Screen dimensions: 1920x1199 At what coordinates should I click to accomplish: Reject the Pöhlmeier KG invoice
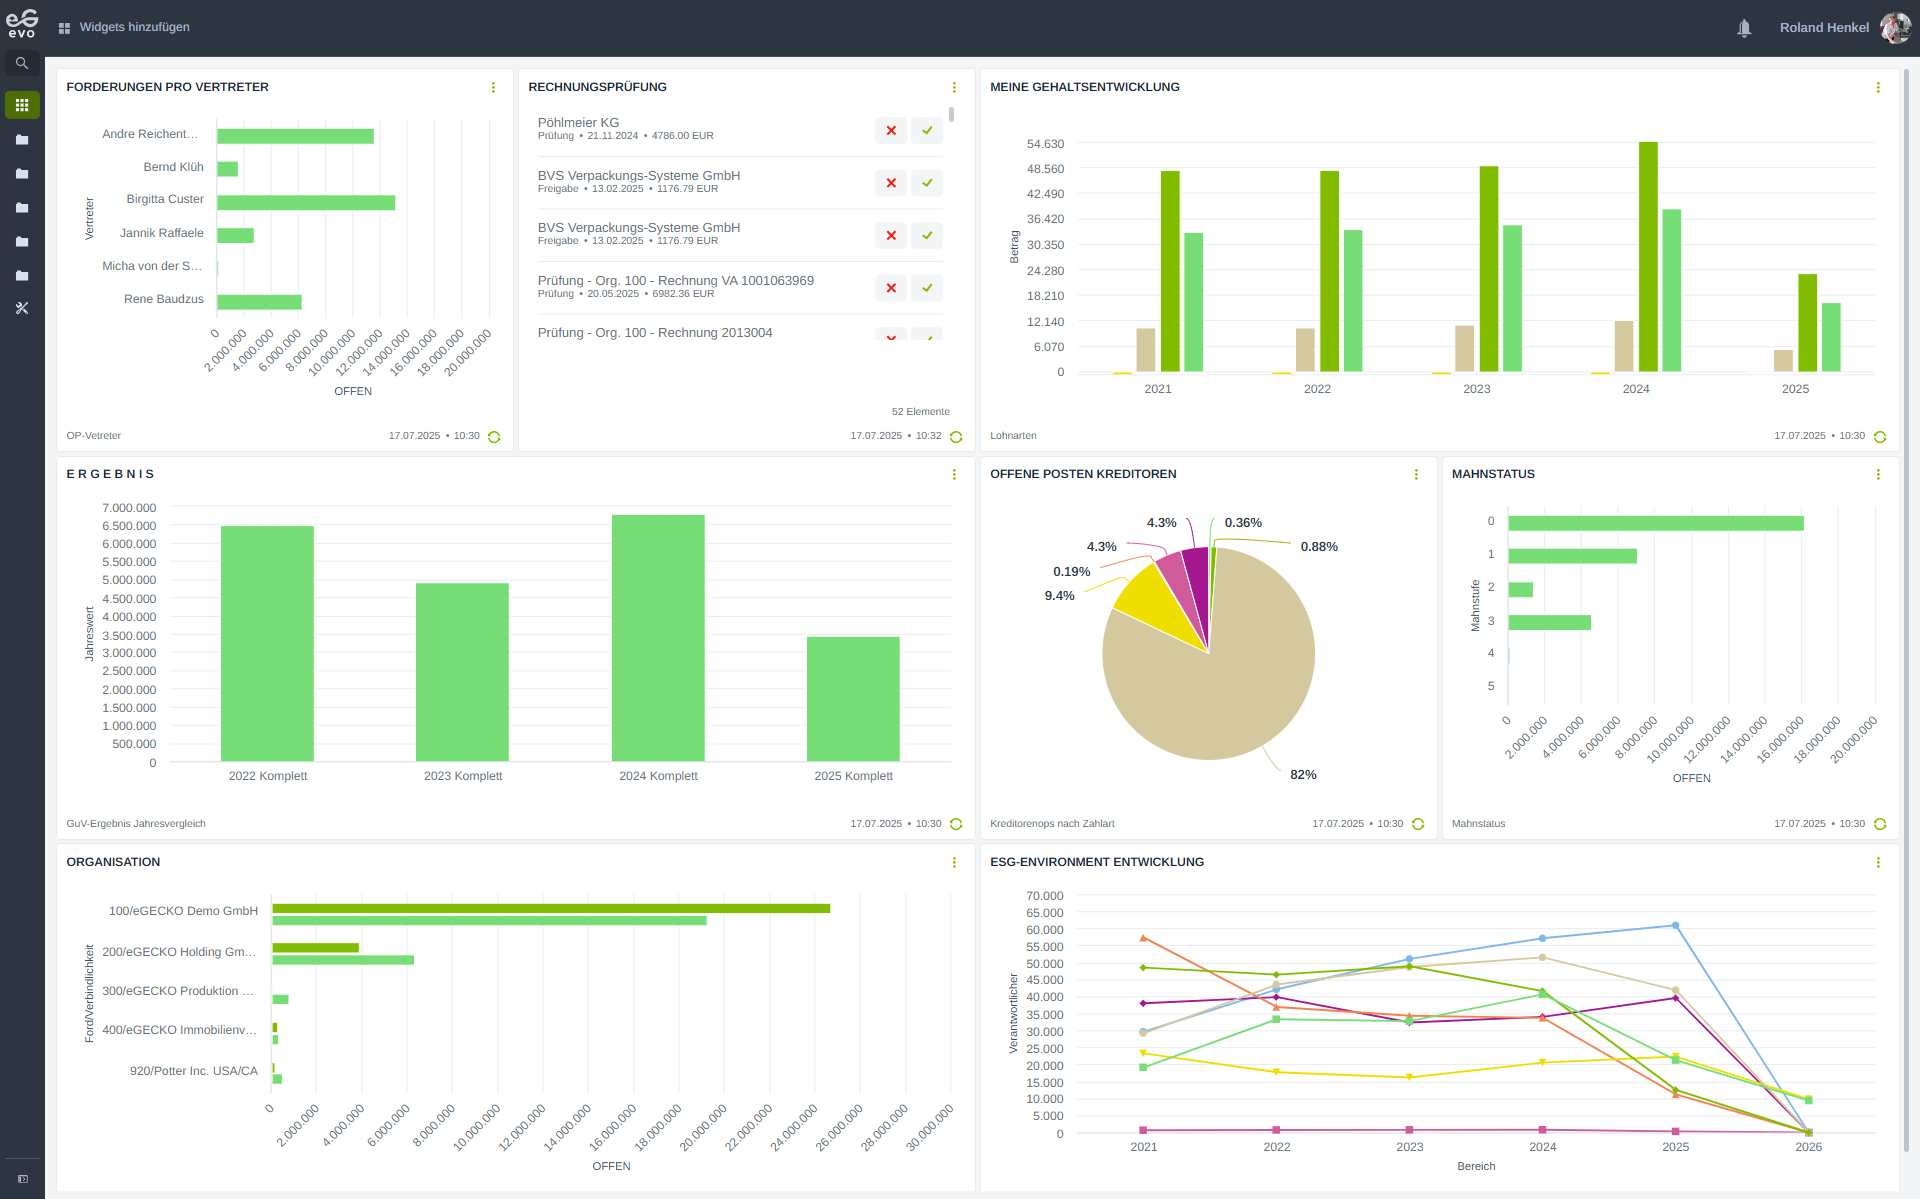click(x=891, y=131)
